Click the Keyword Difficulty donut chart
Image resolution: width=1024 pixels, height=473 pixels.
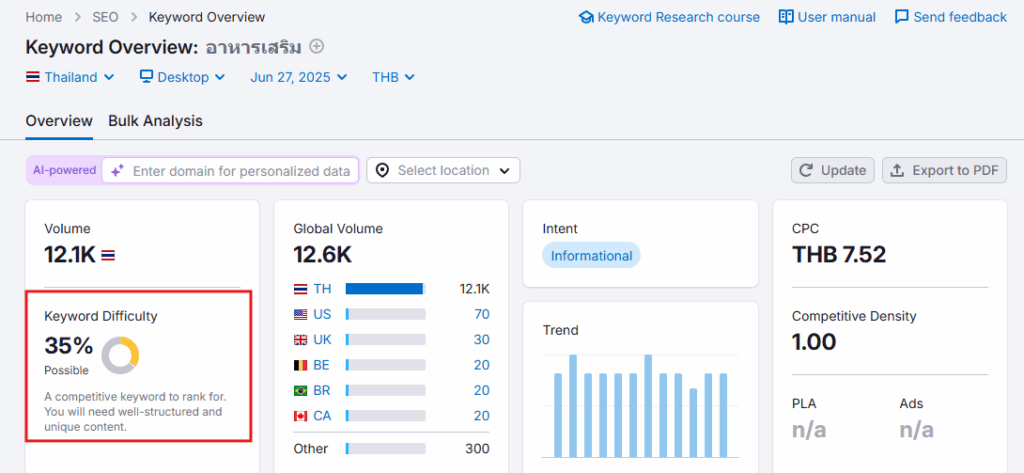pos(120,354)
